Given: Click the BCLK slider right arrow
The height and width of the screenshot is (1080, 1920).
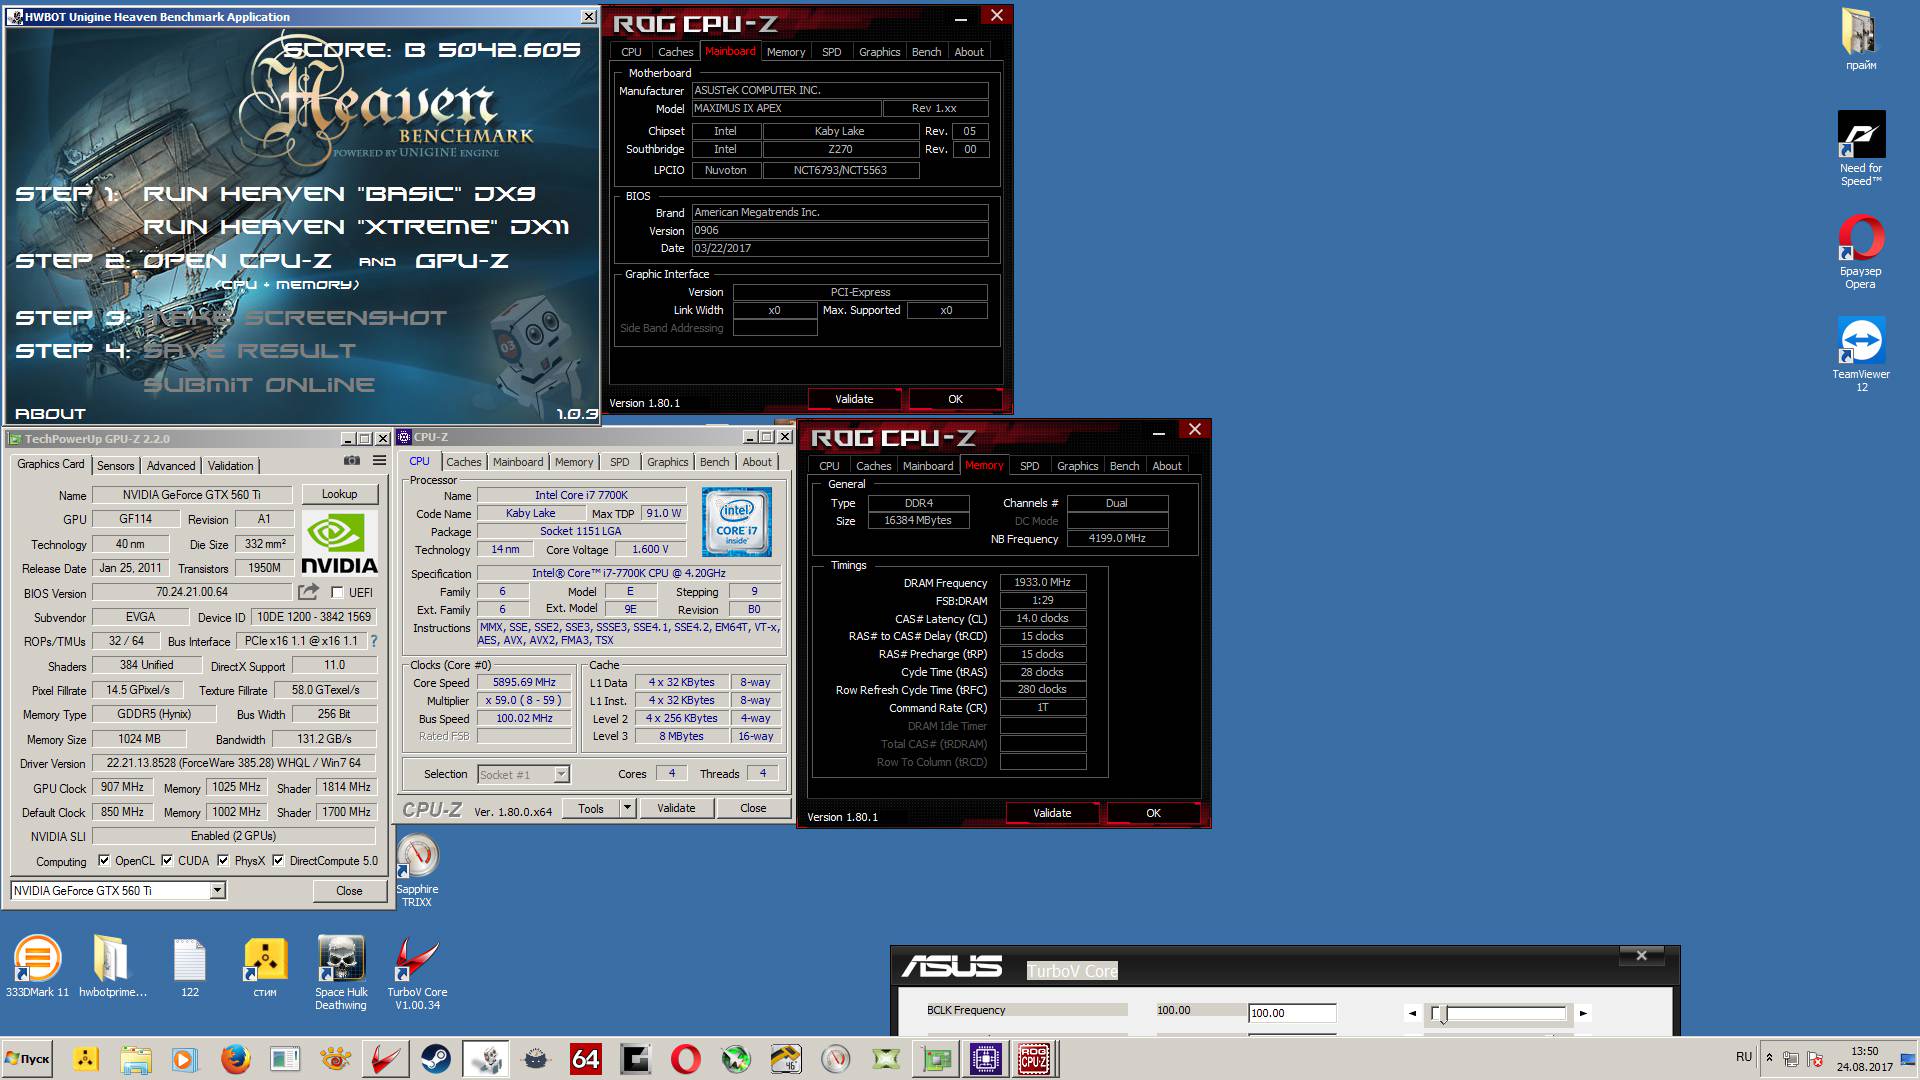Looking at the screenshot, I should 1583,1013.
